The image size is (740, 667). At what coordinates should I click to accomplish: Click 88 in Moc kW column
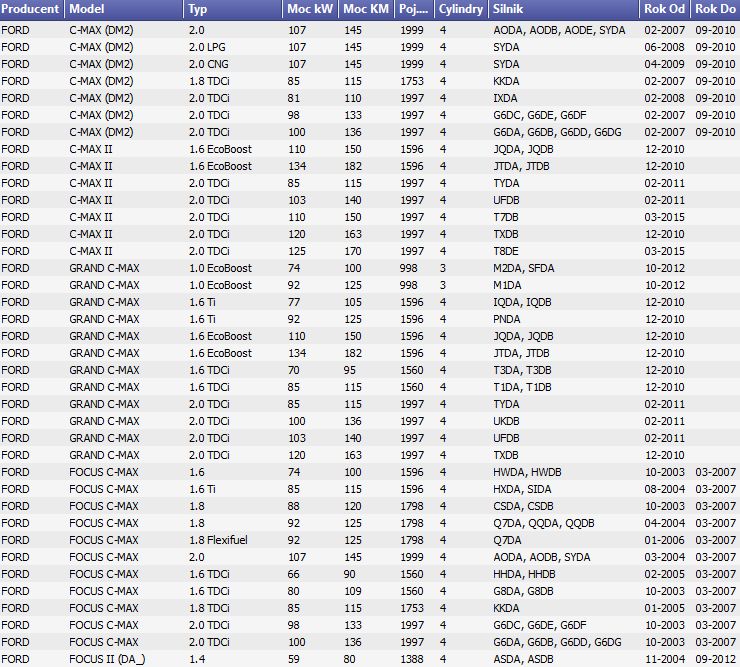click(x=294, y=506)
